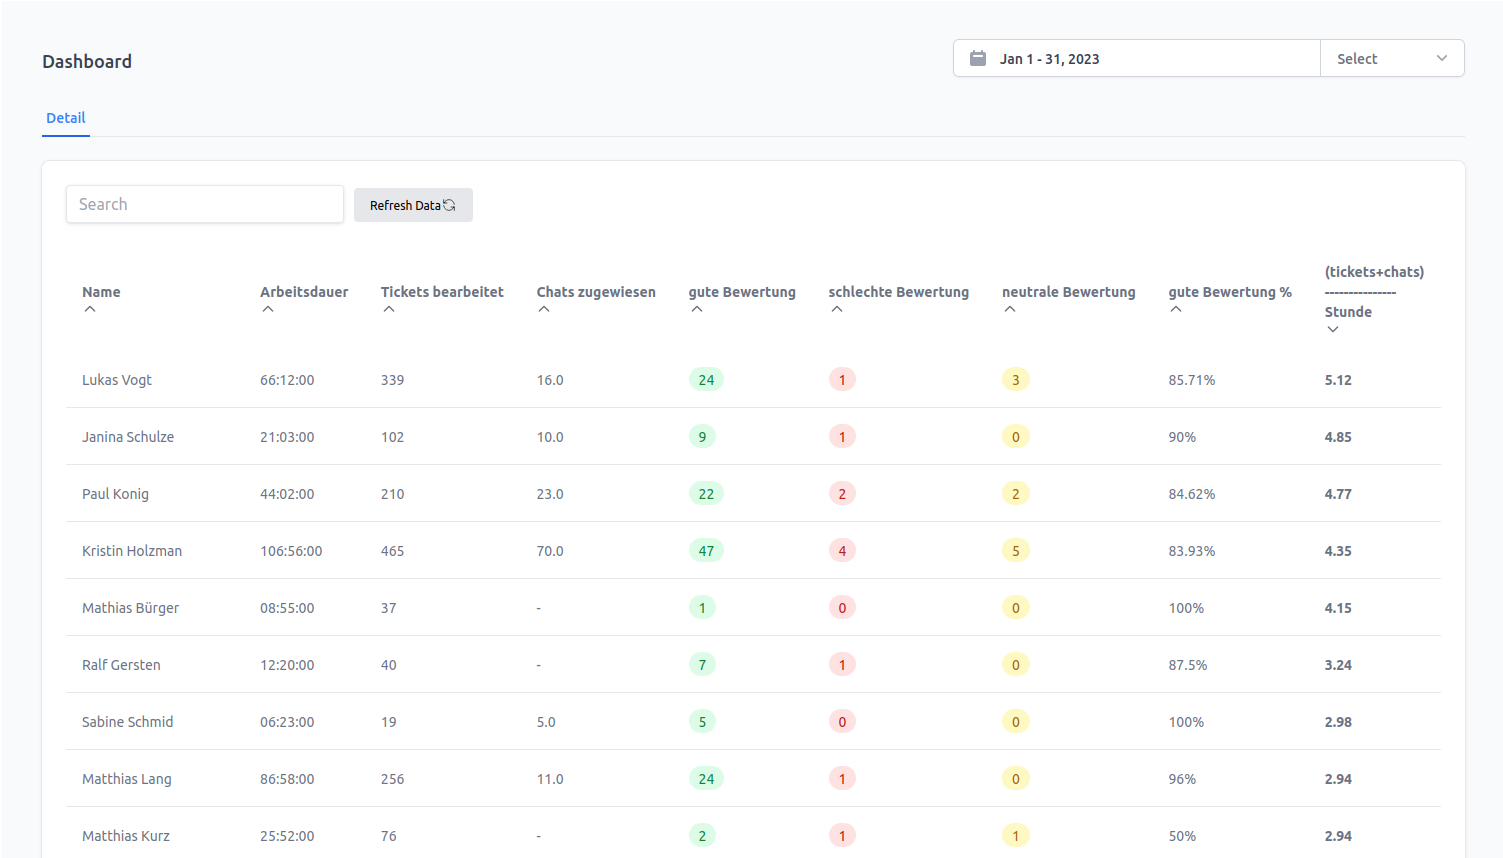
Task: Click tickets value 465
Action: tap(392, 551)
